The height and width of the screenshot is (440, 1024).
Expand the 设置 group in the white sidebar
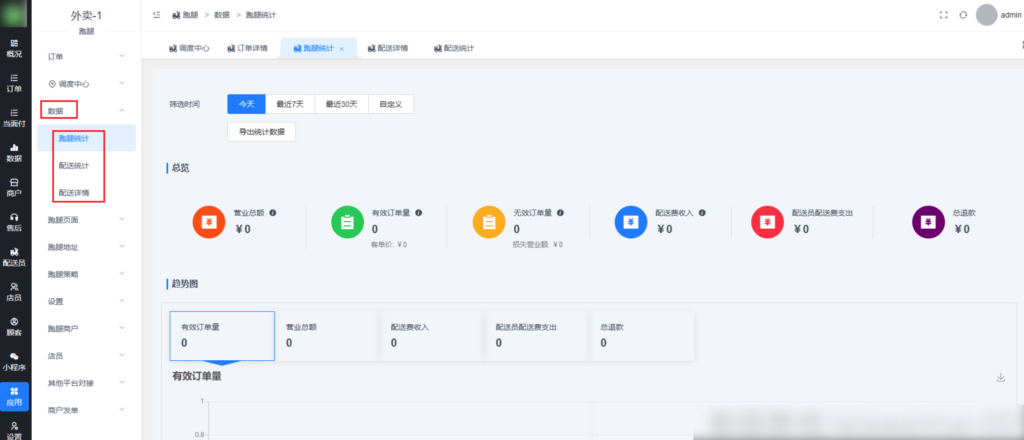click(x=86, y=302)
